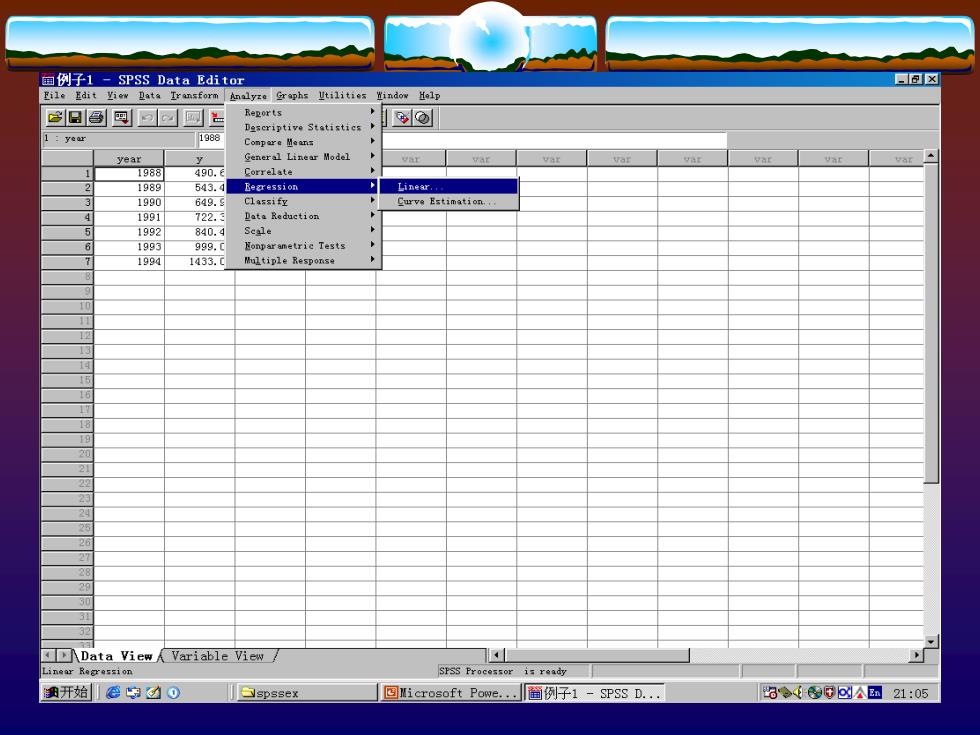Choose Linear... from the Regression submenu
The width and height of the screenshot is (980, 735).
tap(449, 186)
